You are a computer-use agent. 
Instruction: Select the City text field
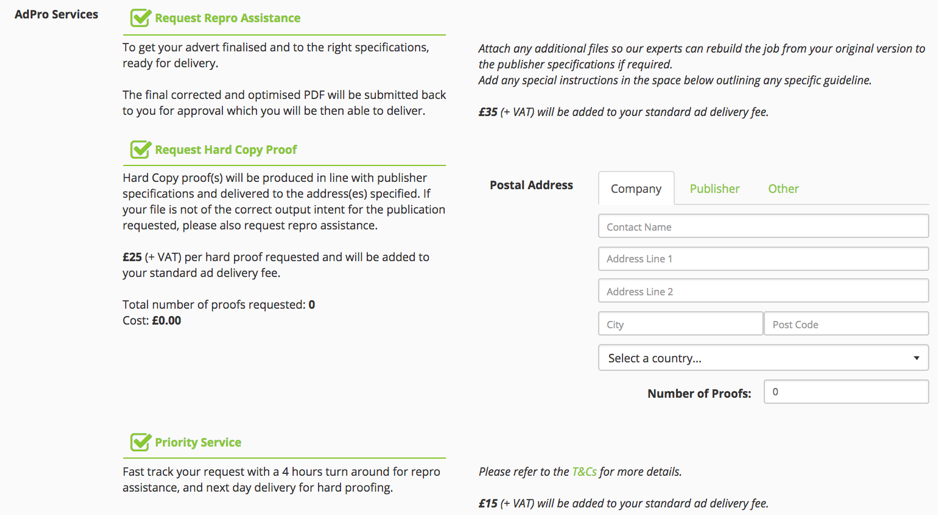pos(680,324)
